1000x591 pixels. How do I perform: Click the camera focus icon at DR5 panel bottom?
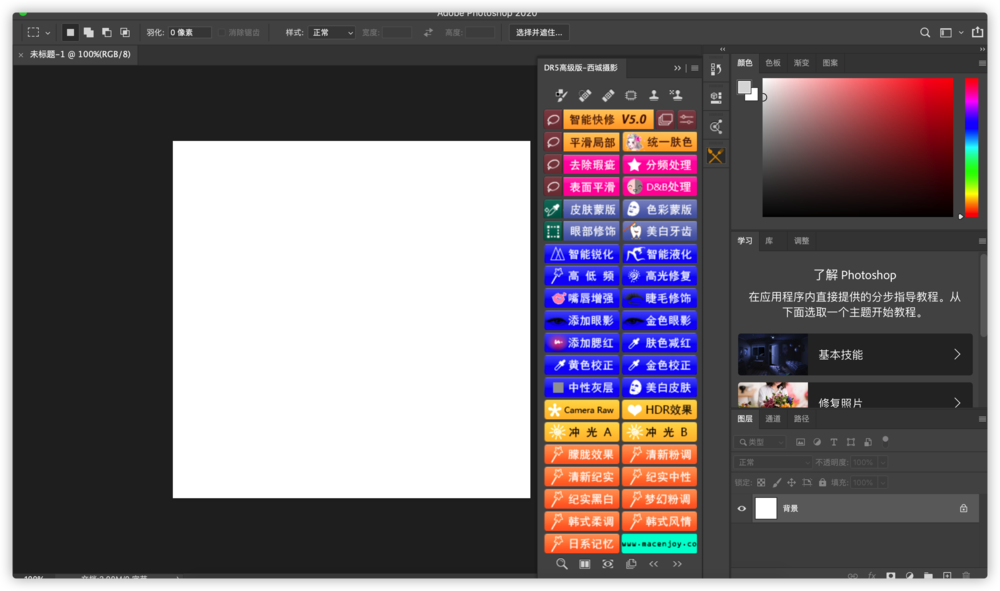(x=608, y=564)
